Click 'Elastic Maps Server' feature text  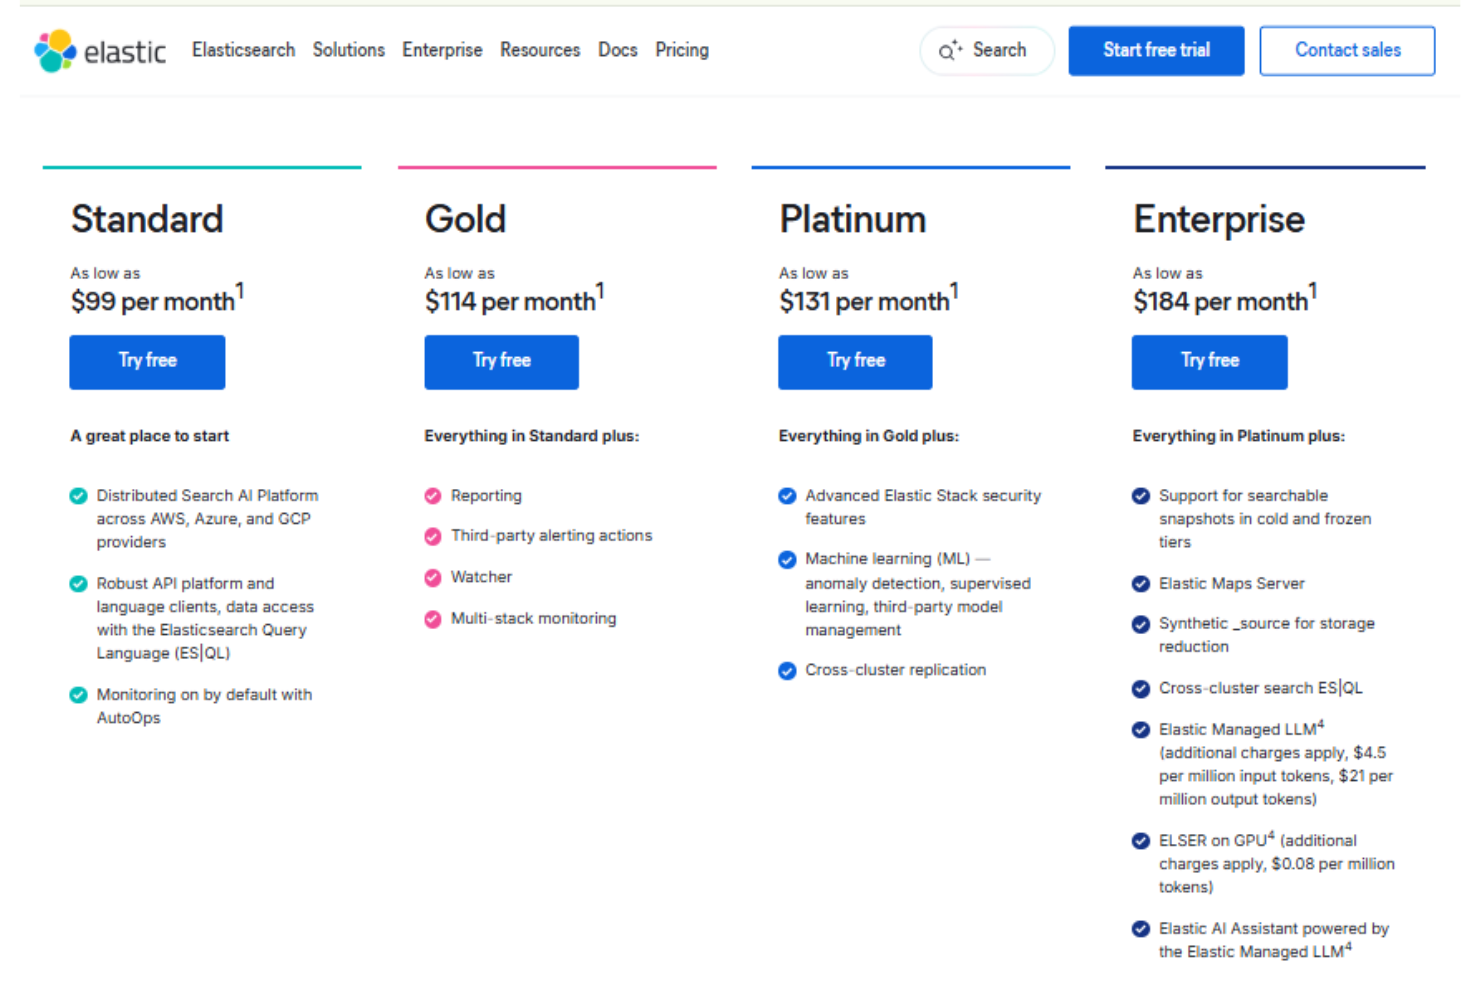click(x=1231, y=584)
